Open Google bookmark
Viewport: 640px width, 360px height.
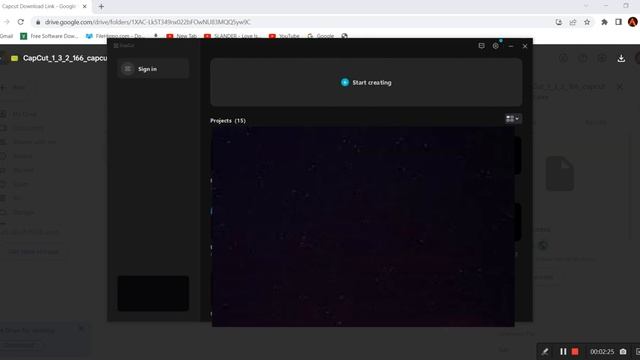(x=321, y=36)
